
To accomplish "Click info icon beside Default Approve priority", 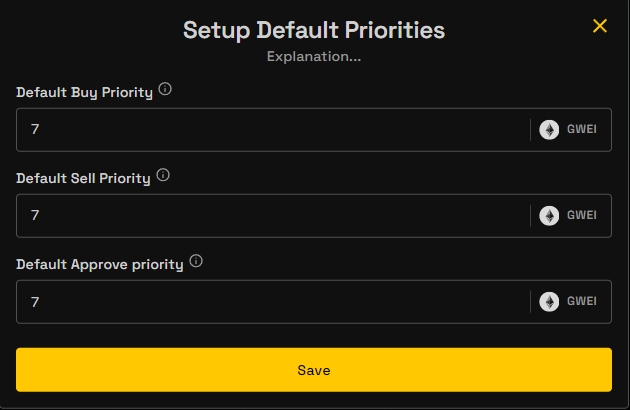I will point(196,261).
